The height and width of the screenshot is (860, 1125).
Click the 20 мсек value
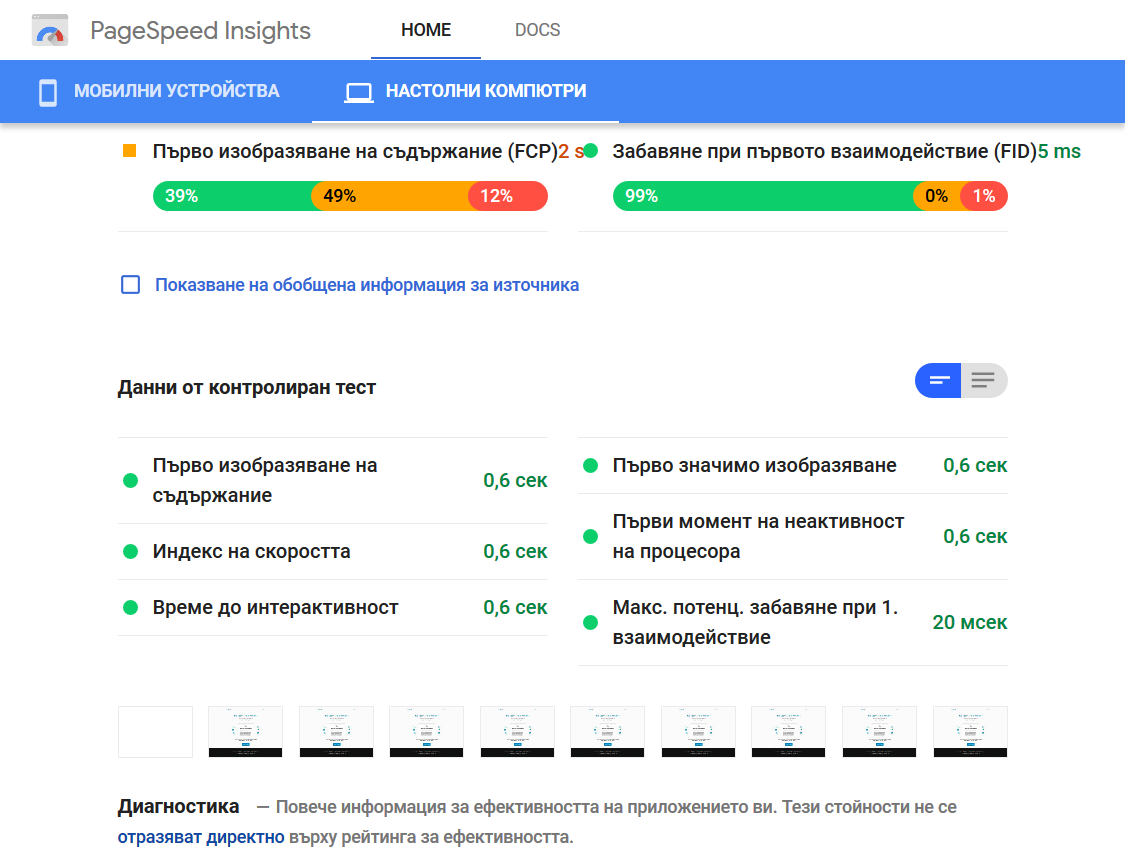click(969, 623)
